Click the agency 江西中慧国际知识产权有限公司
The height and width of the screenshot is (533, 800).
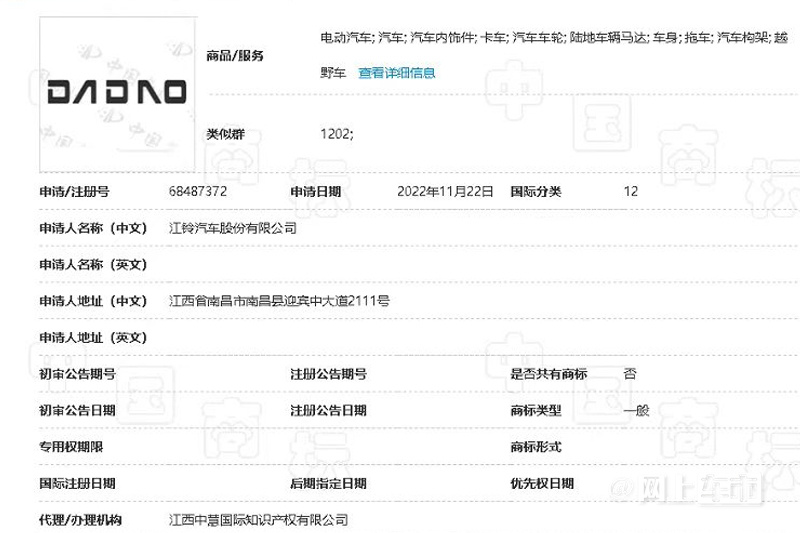coord(258,520)
